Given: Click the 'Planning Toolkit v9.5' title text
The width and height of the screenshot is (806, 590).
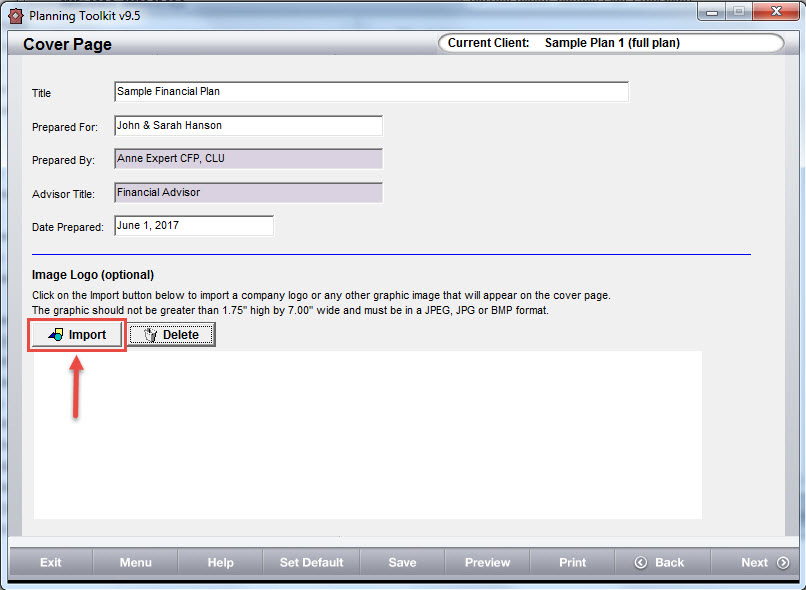Looking at the screenshot, I should pyautogui.click(x=85, y=16).
